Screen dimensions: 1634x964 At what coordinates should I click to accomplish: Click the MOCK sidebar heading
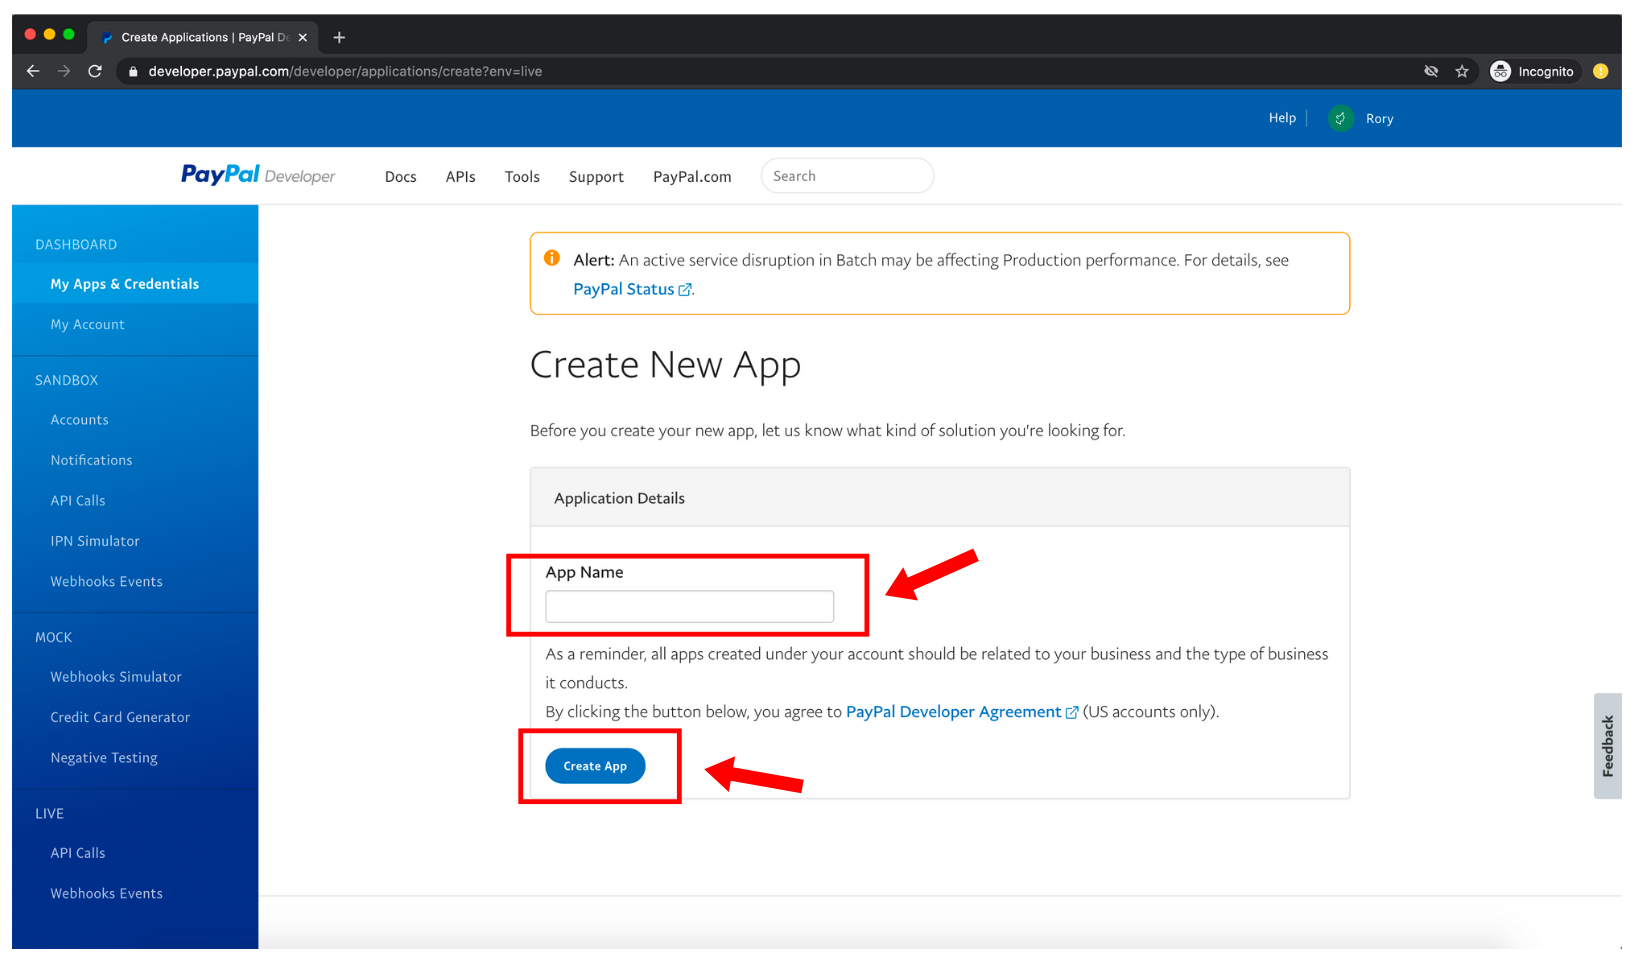(x=54, y=637)
